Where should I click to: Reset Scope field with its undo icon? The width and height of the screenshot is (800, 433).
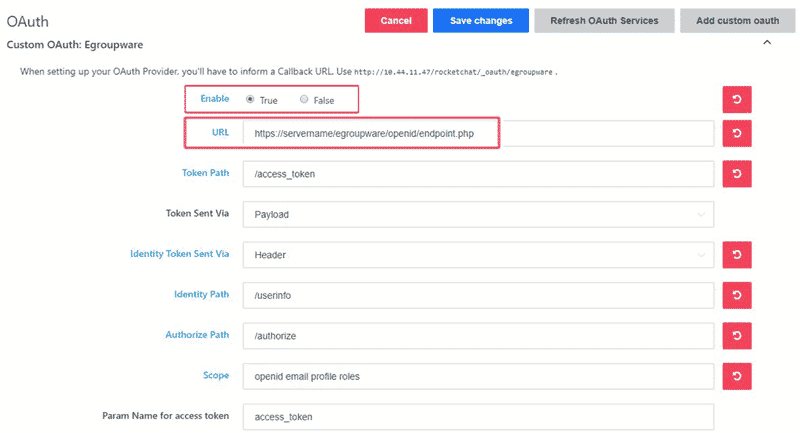(x=737, y=376)
